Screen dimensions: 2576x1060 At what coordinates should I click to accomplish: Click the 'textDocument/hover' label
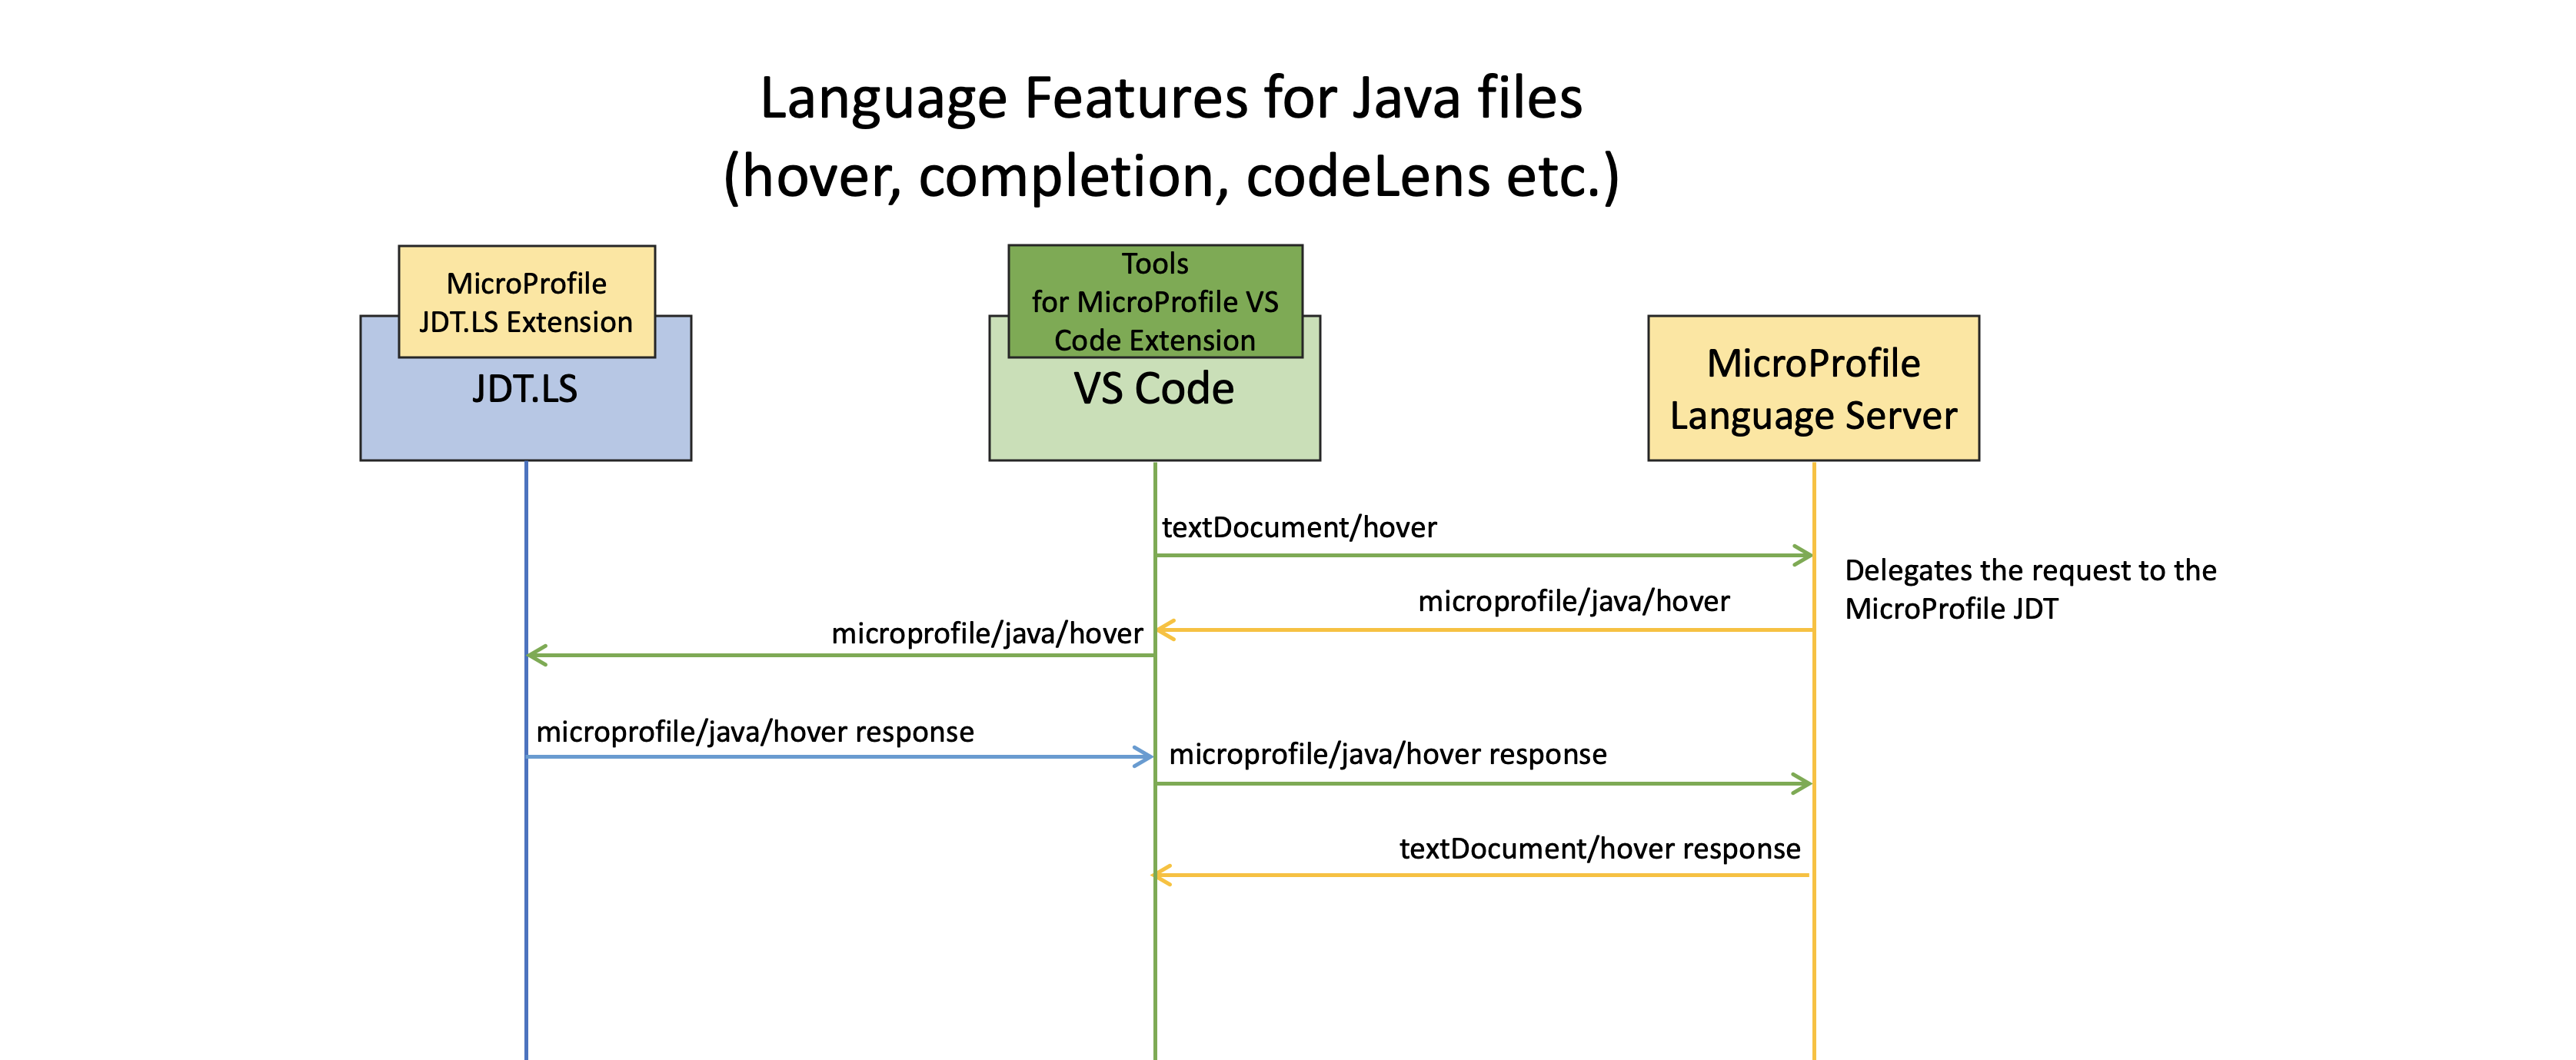coord(1299,527)
